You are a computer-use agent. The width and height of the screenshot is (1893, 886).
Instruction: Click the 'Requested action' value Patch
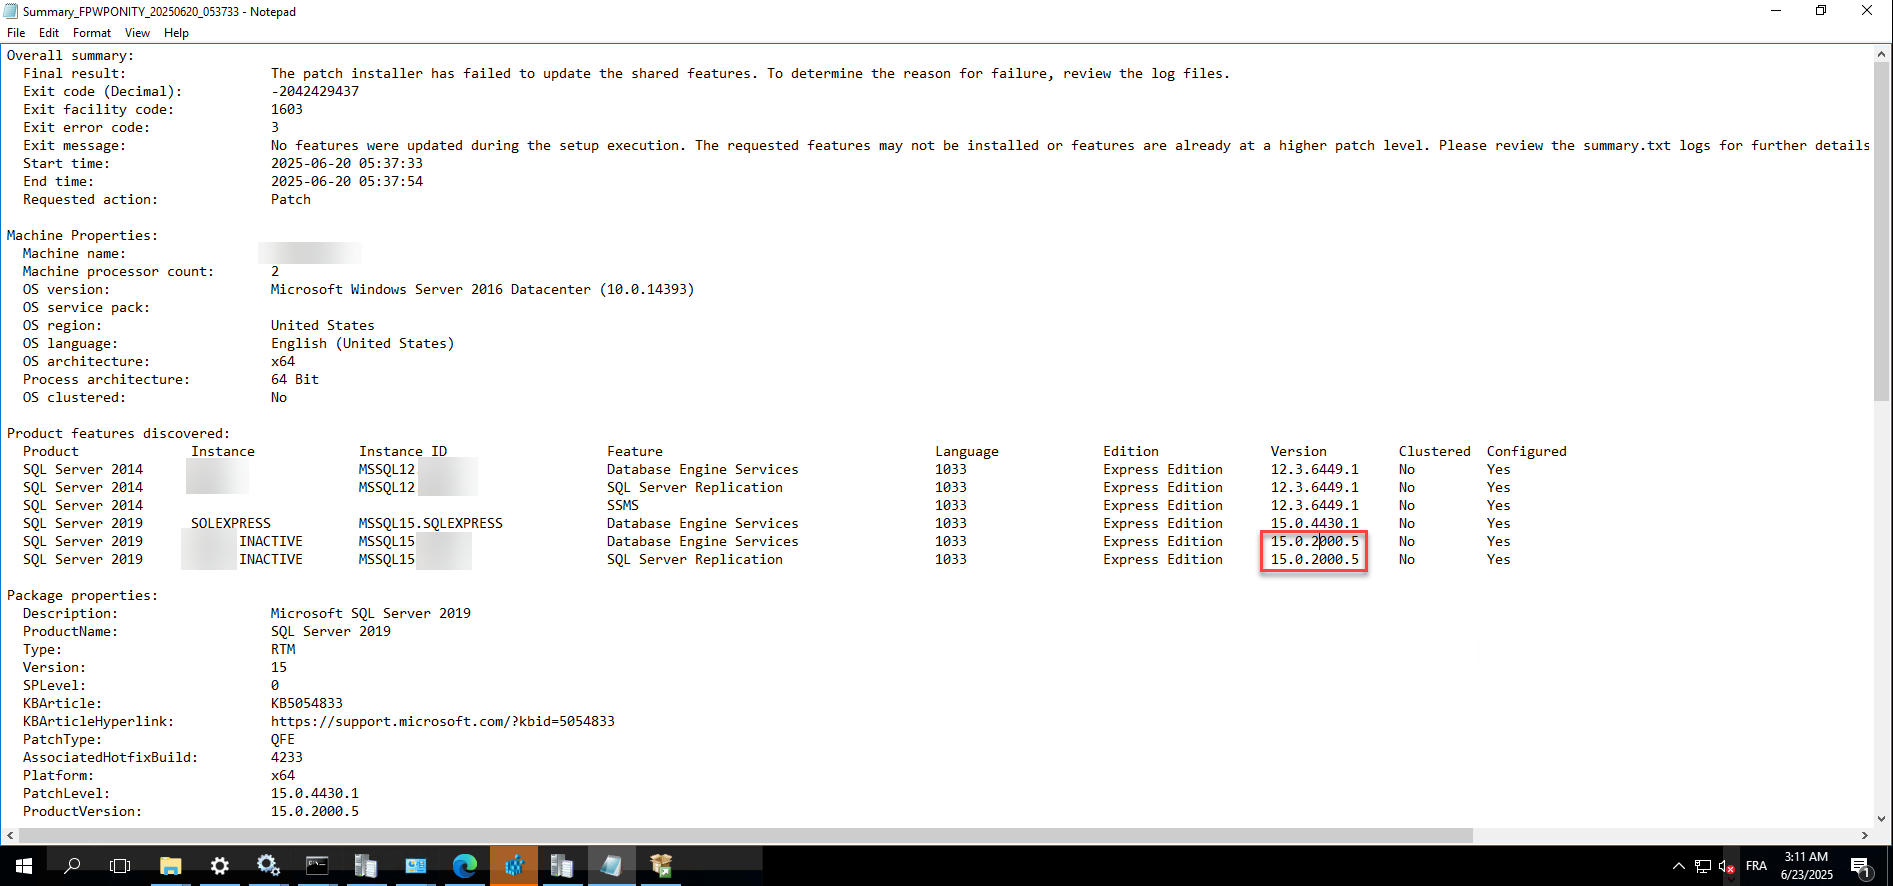291,199
